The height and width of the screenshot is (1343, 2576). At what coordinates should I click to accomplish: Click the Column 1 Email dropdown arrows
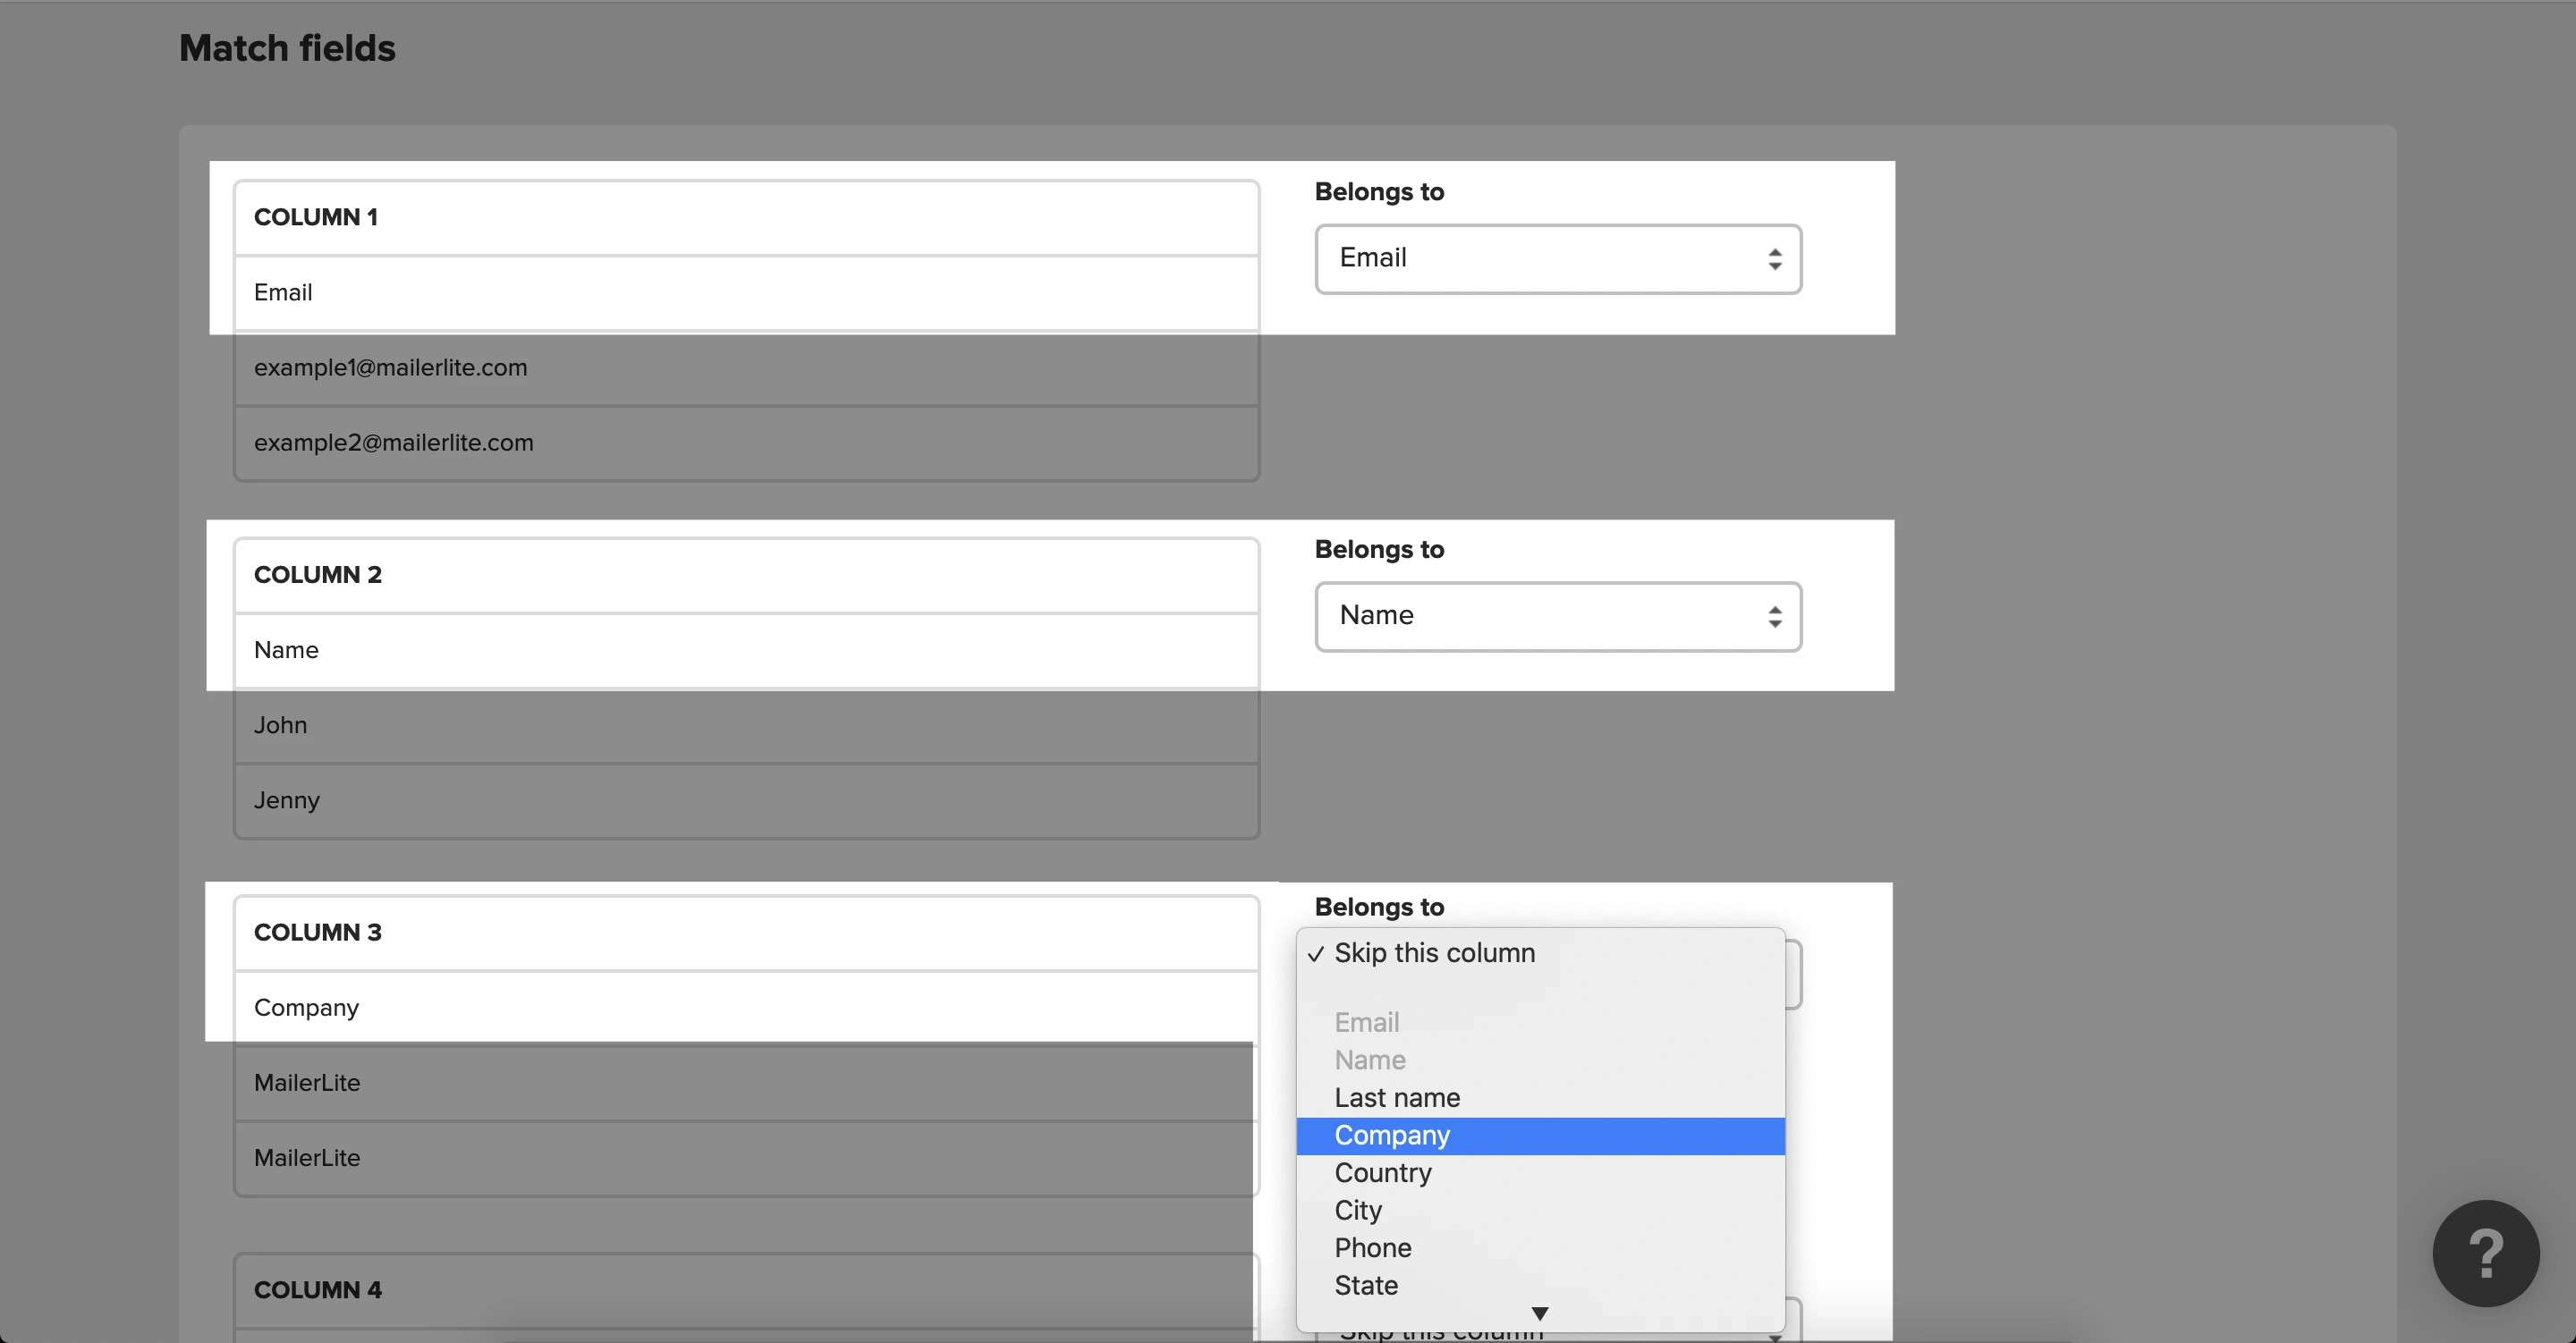pyautogui.click(x=1774, y=259)
